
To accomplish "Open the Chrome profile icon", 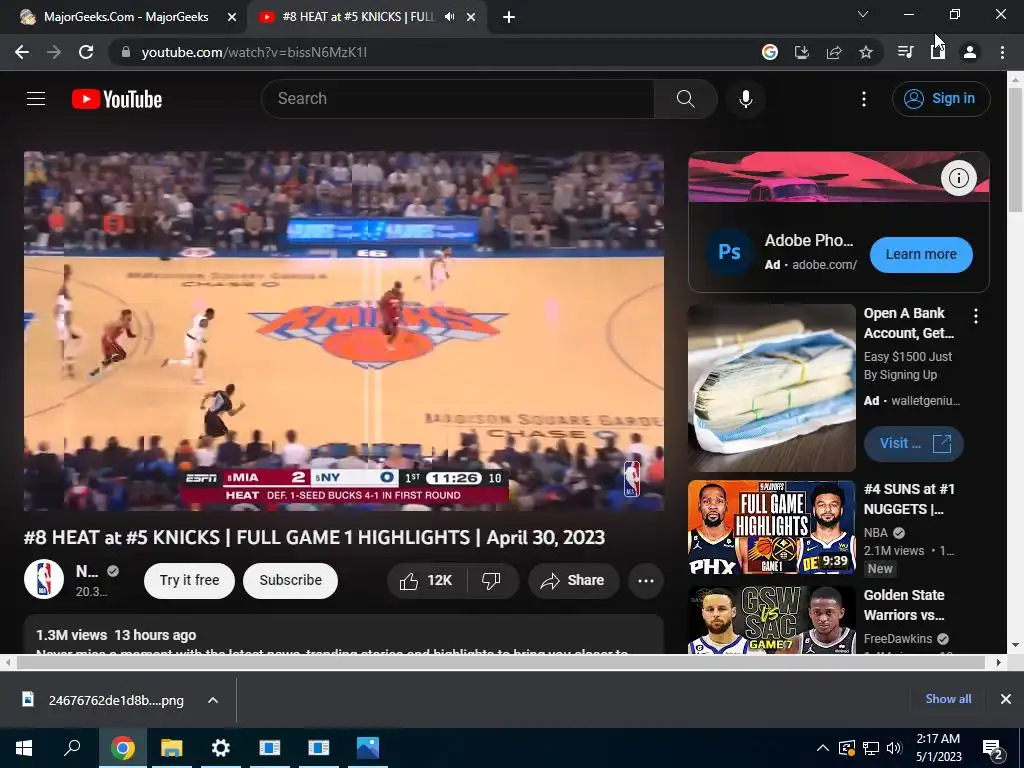I will pos(970,52).
